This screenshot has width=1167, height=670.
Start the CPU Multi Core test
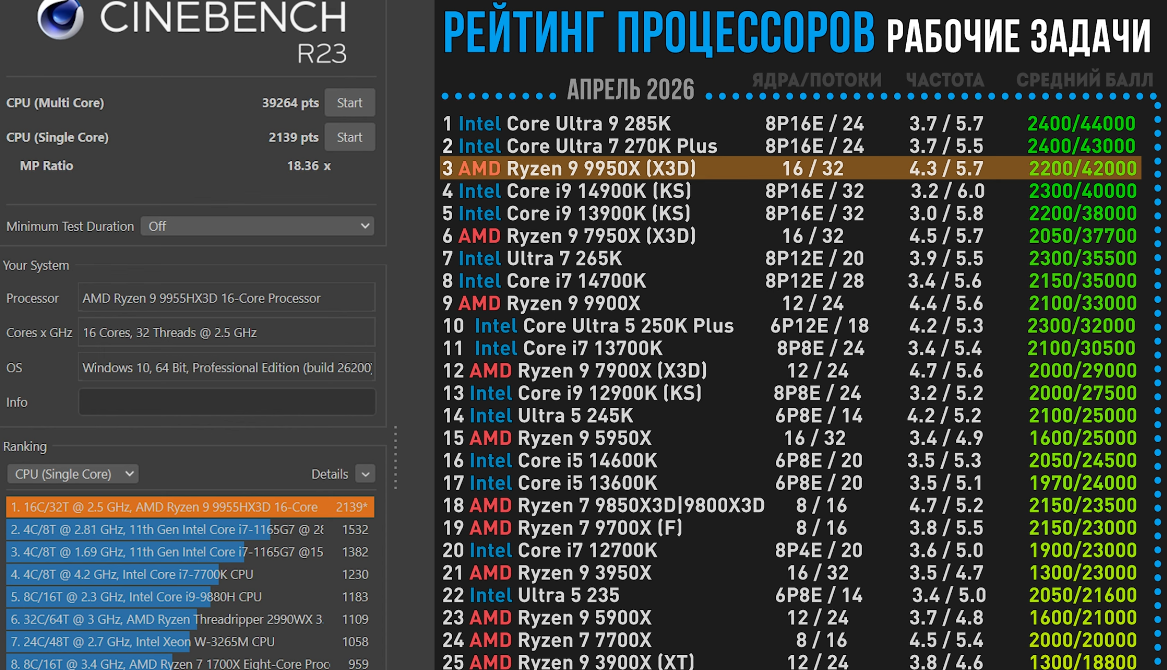point(350,103)
